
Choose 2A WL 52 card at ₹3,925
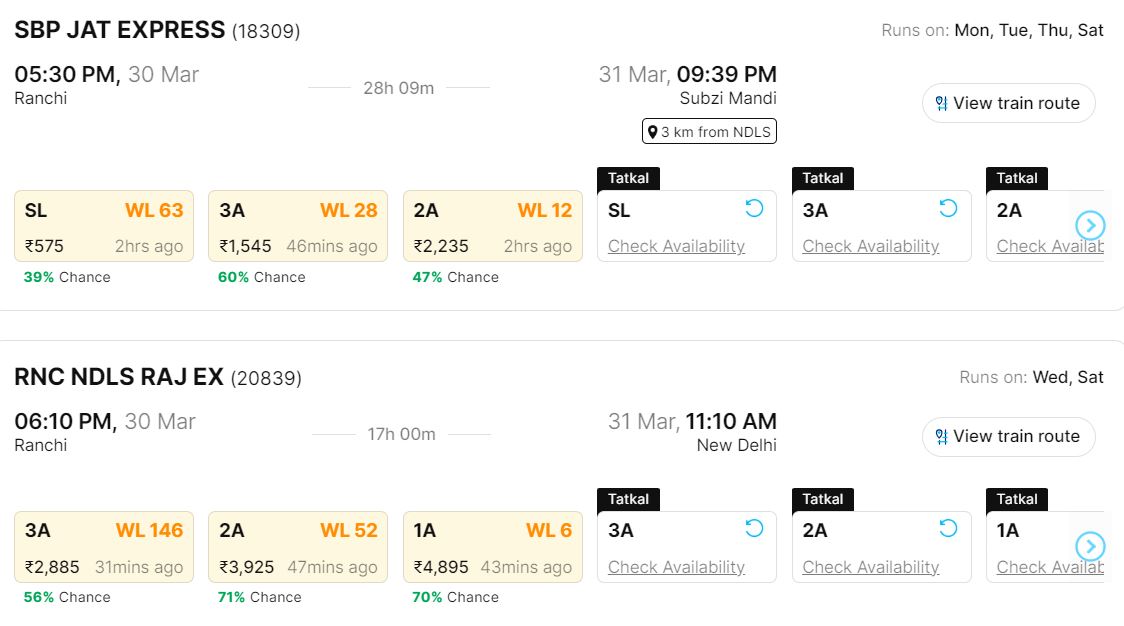(298, 547)
